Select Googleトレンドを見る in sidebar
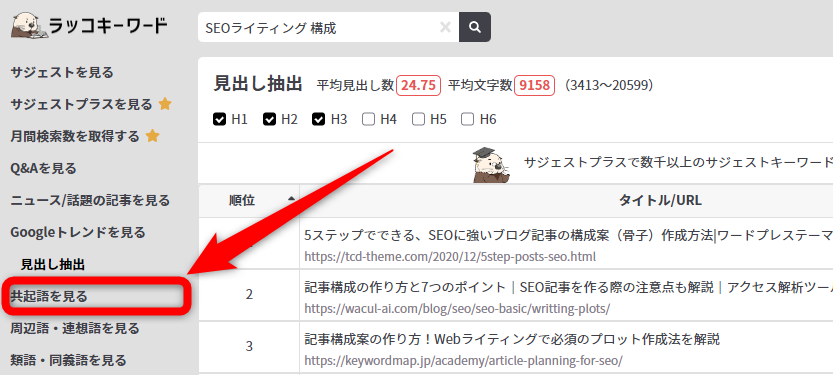833x375 pixels. [x=78, y=232]
